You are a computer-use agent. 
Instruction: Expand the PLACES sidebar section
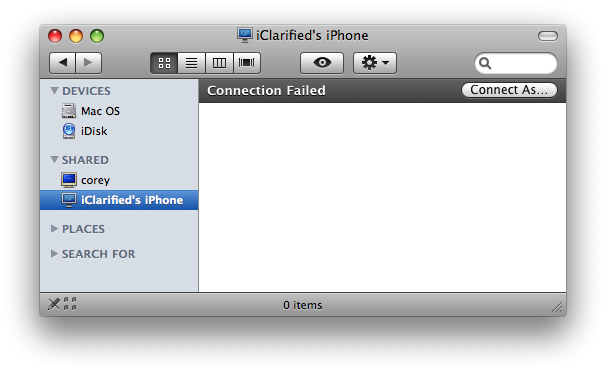coord(54,229)
